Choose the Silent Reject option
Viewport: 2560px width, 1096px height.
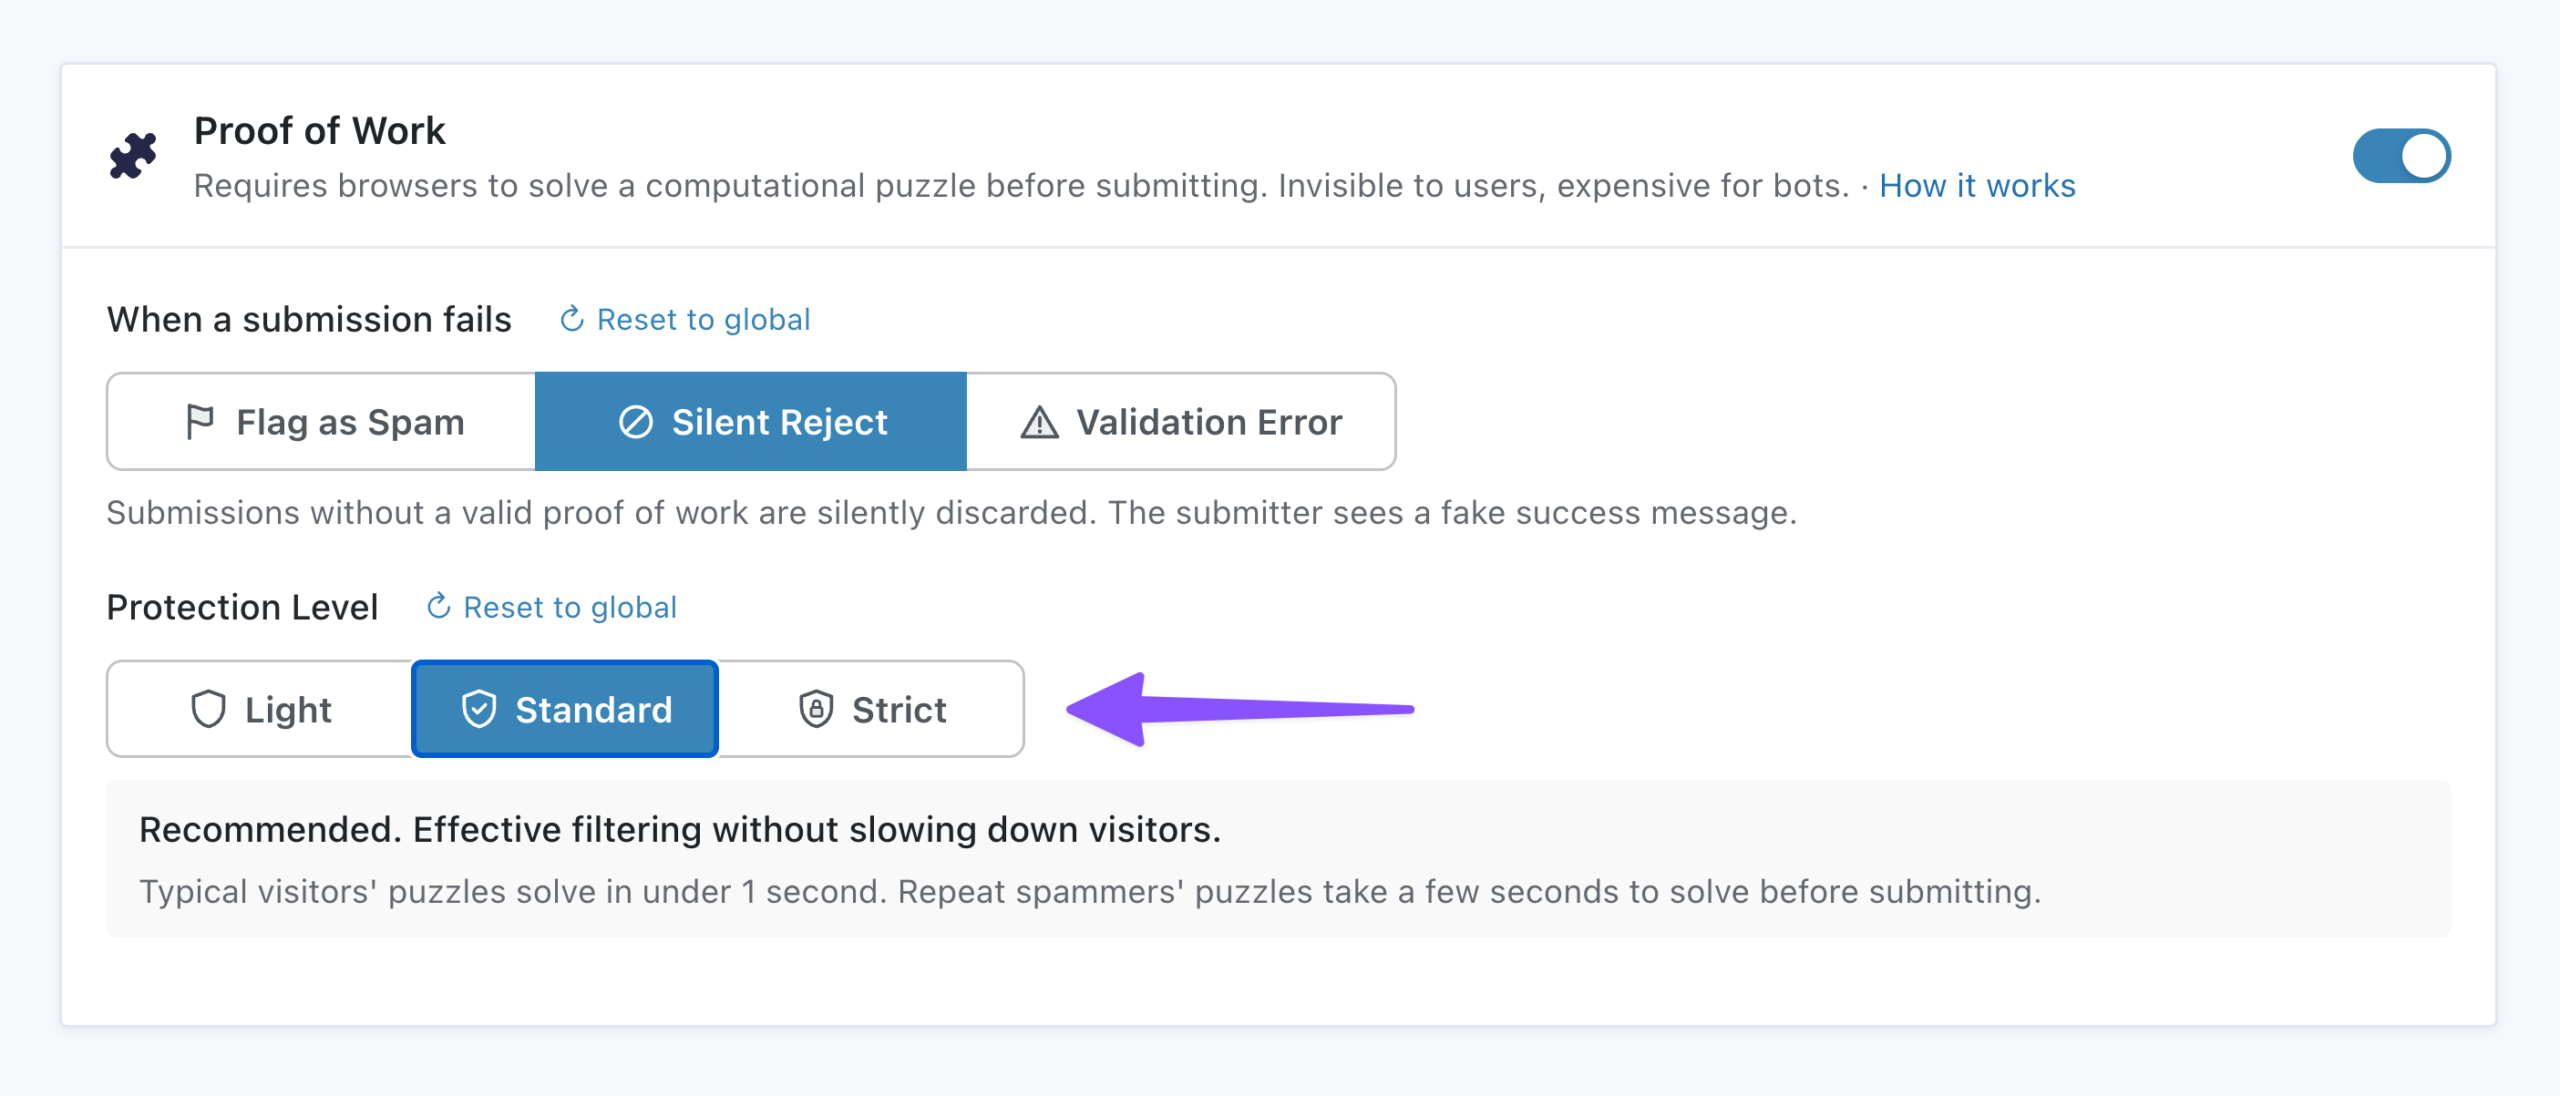(751, 422)
